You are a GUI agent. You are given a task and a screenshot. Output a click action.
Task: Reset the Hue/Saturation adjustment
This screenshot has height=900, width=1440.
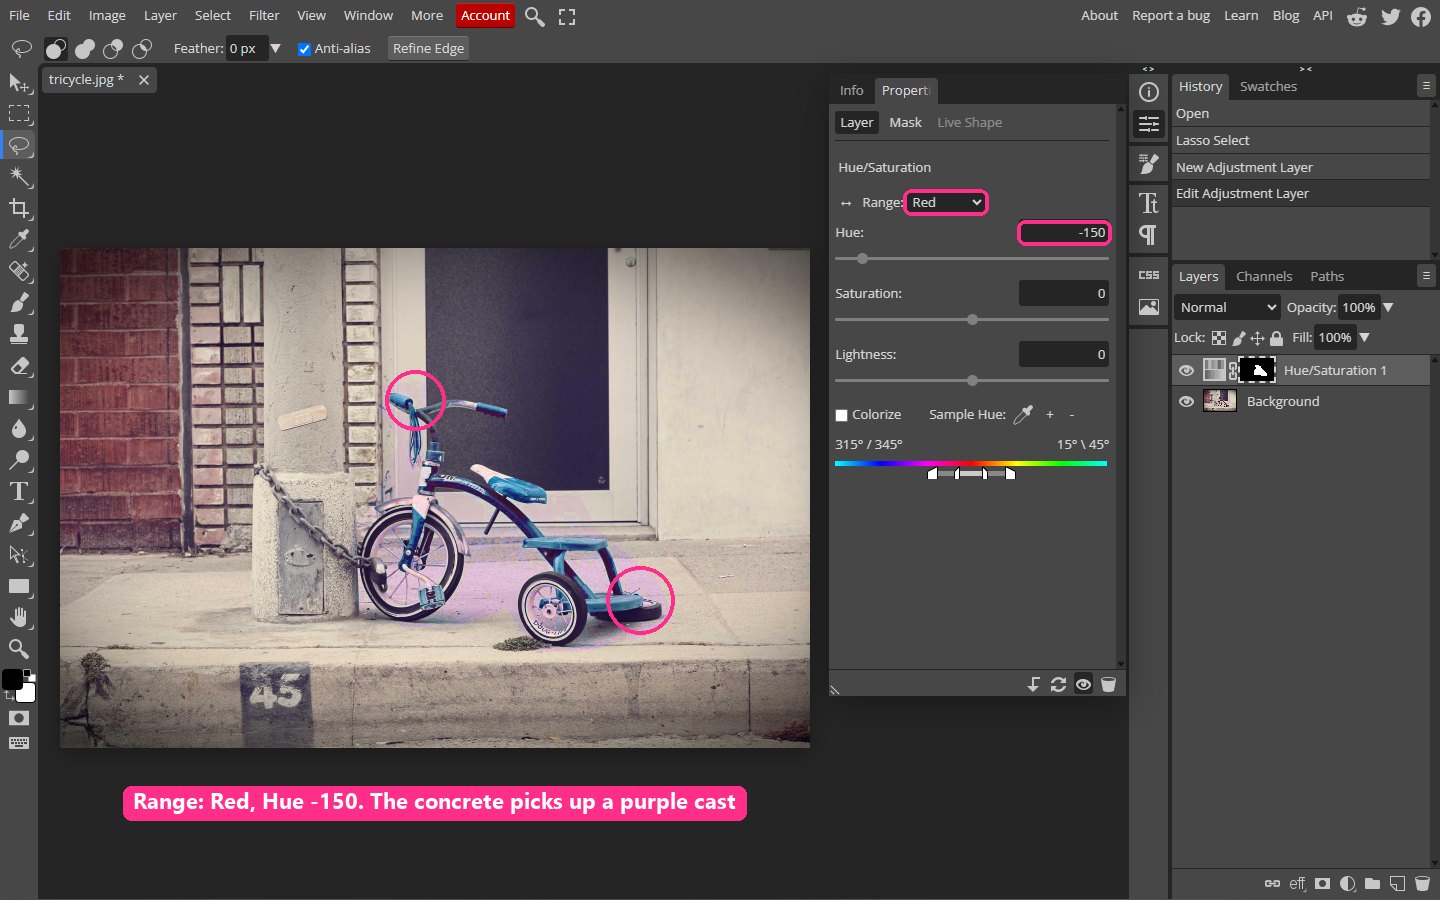pyautogui.click(x=1058, y=684)
